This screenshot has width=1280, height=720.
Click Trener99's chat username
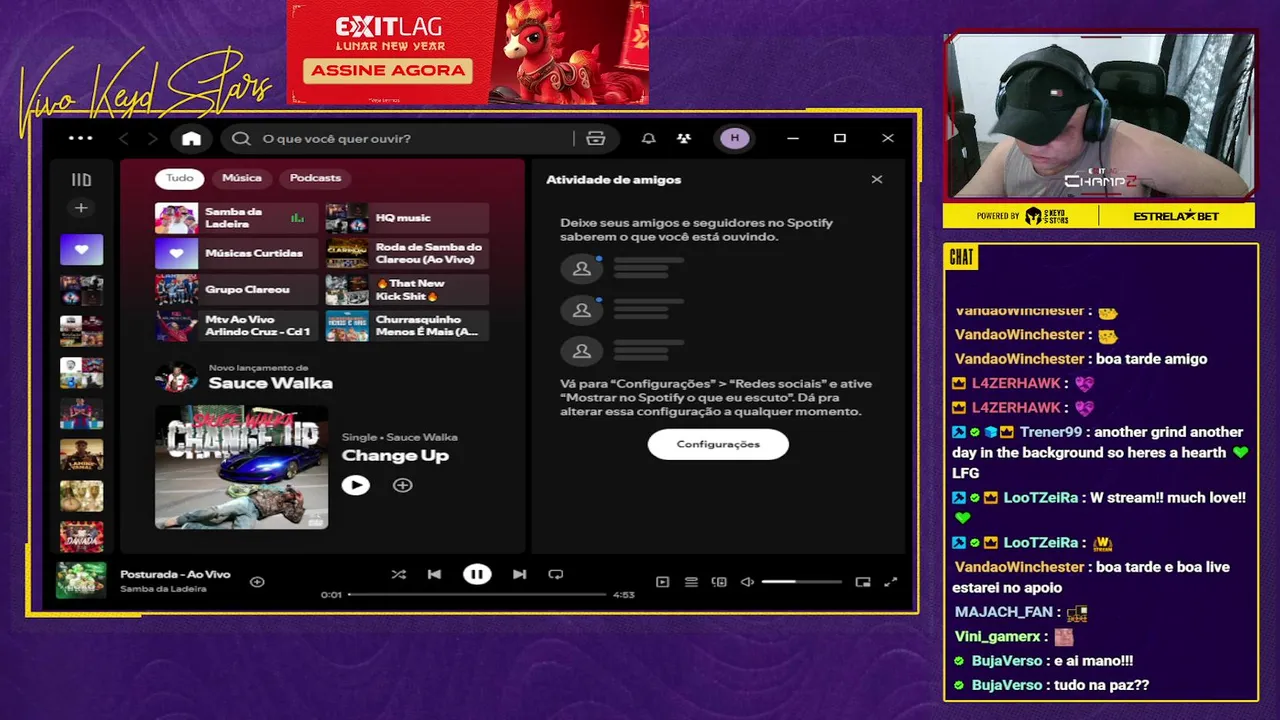1051,432
